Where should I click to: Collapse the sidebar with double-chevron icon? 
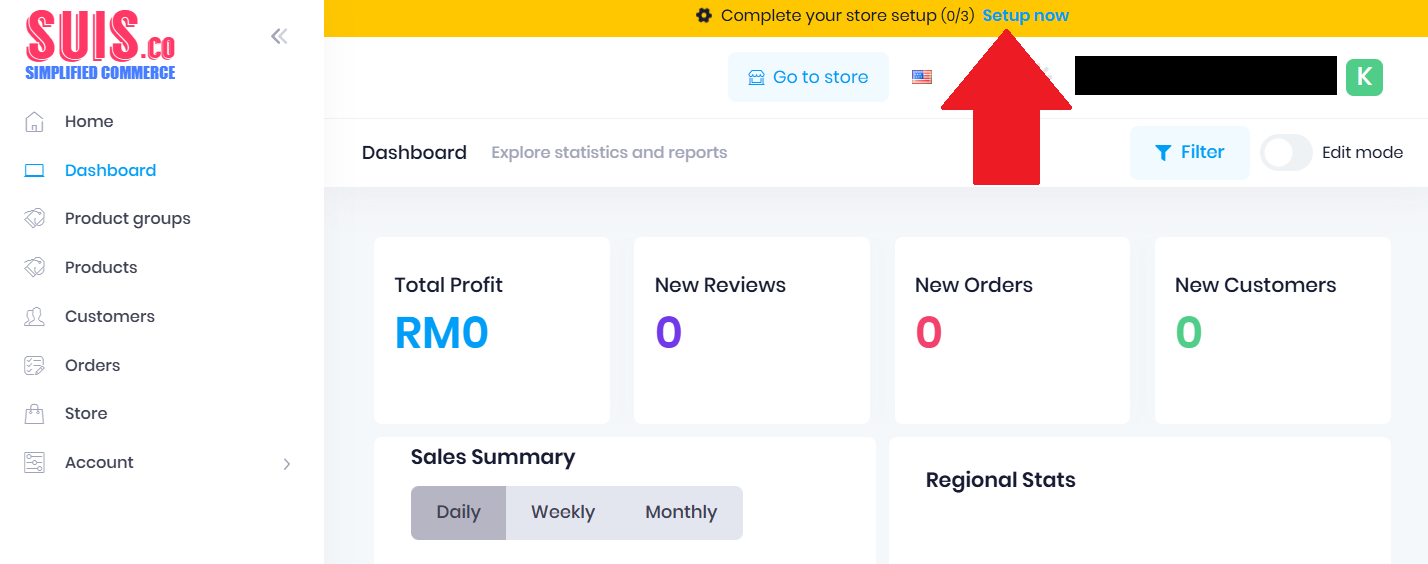(279, 37)
